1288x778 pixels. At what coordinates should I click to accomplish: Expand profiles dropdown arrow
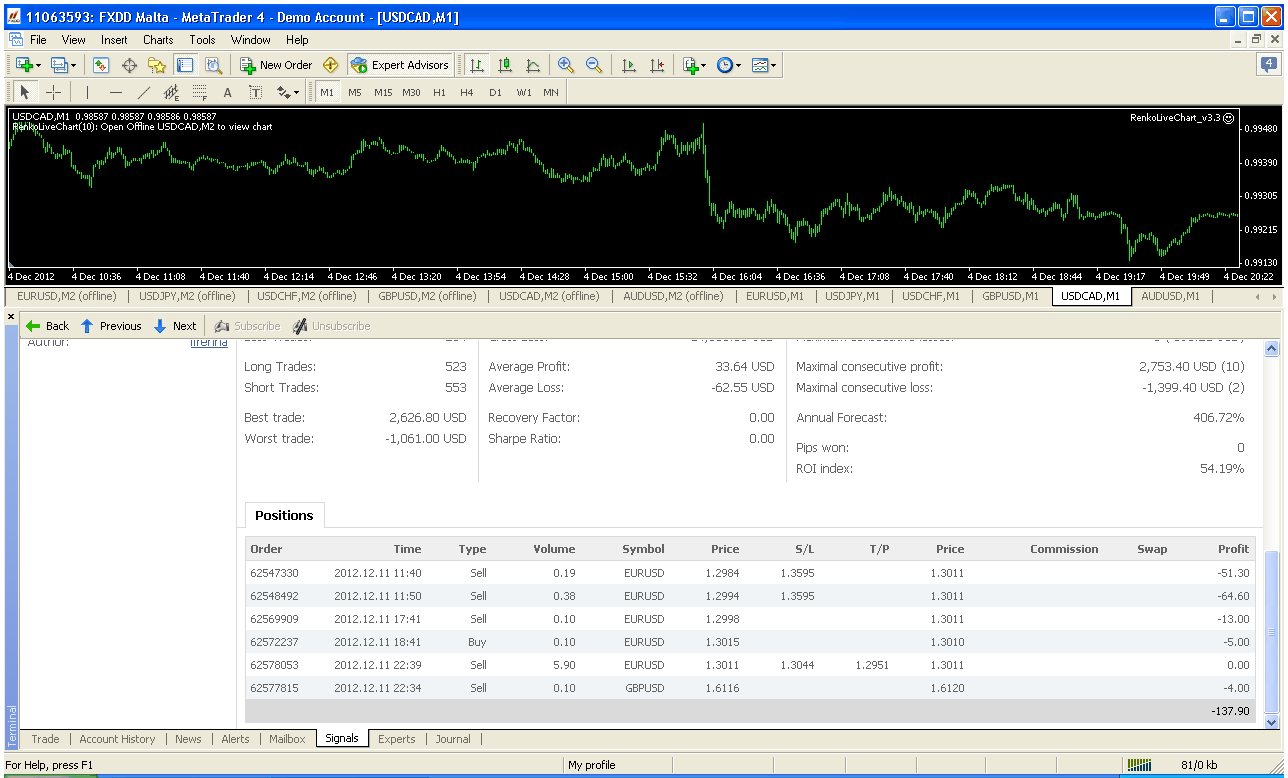[74, 66]
